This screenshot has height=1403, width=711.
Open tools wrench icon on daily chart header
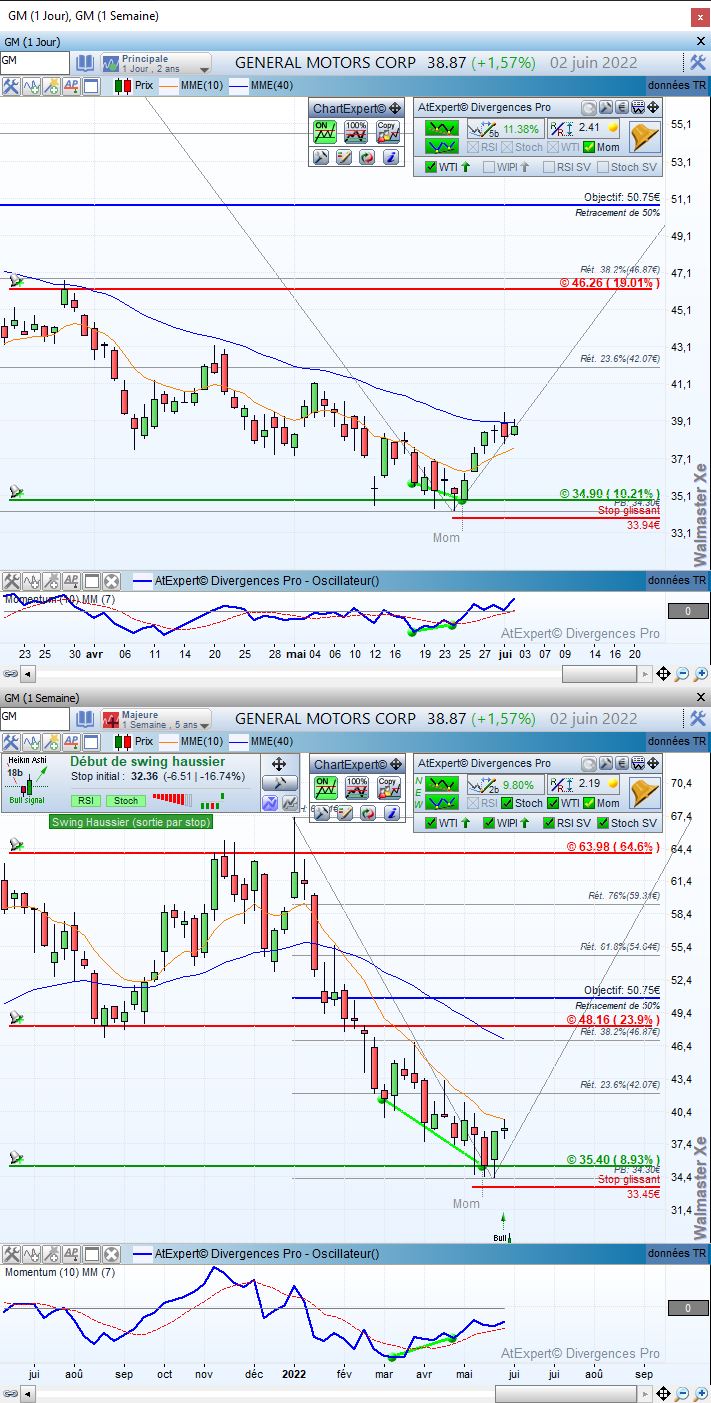click(x=698, y=62)
